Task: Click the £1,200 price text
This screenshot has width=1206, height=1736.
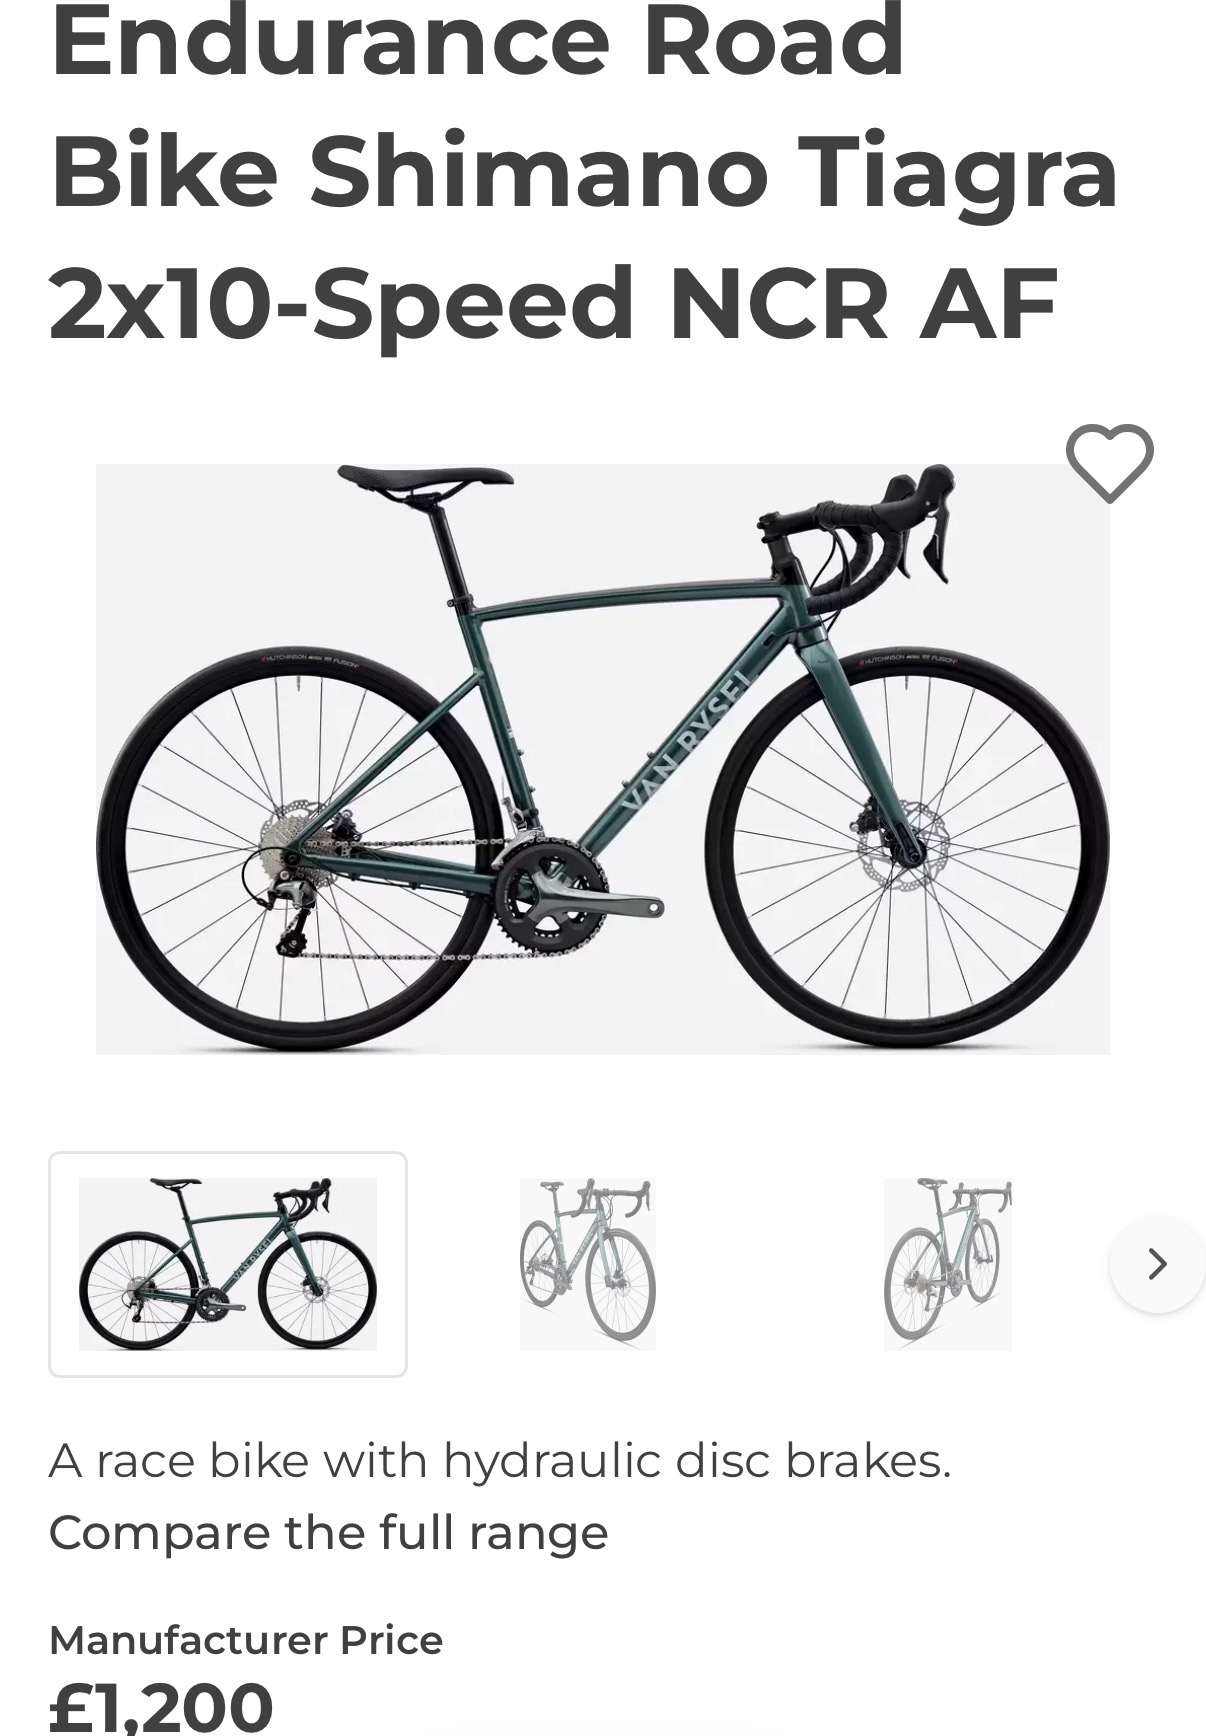Action: pos(161,1707)
